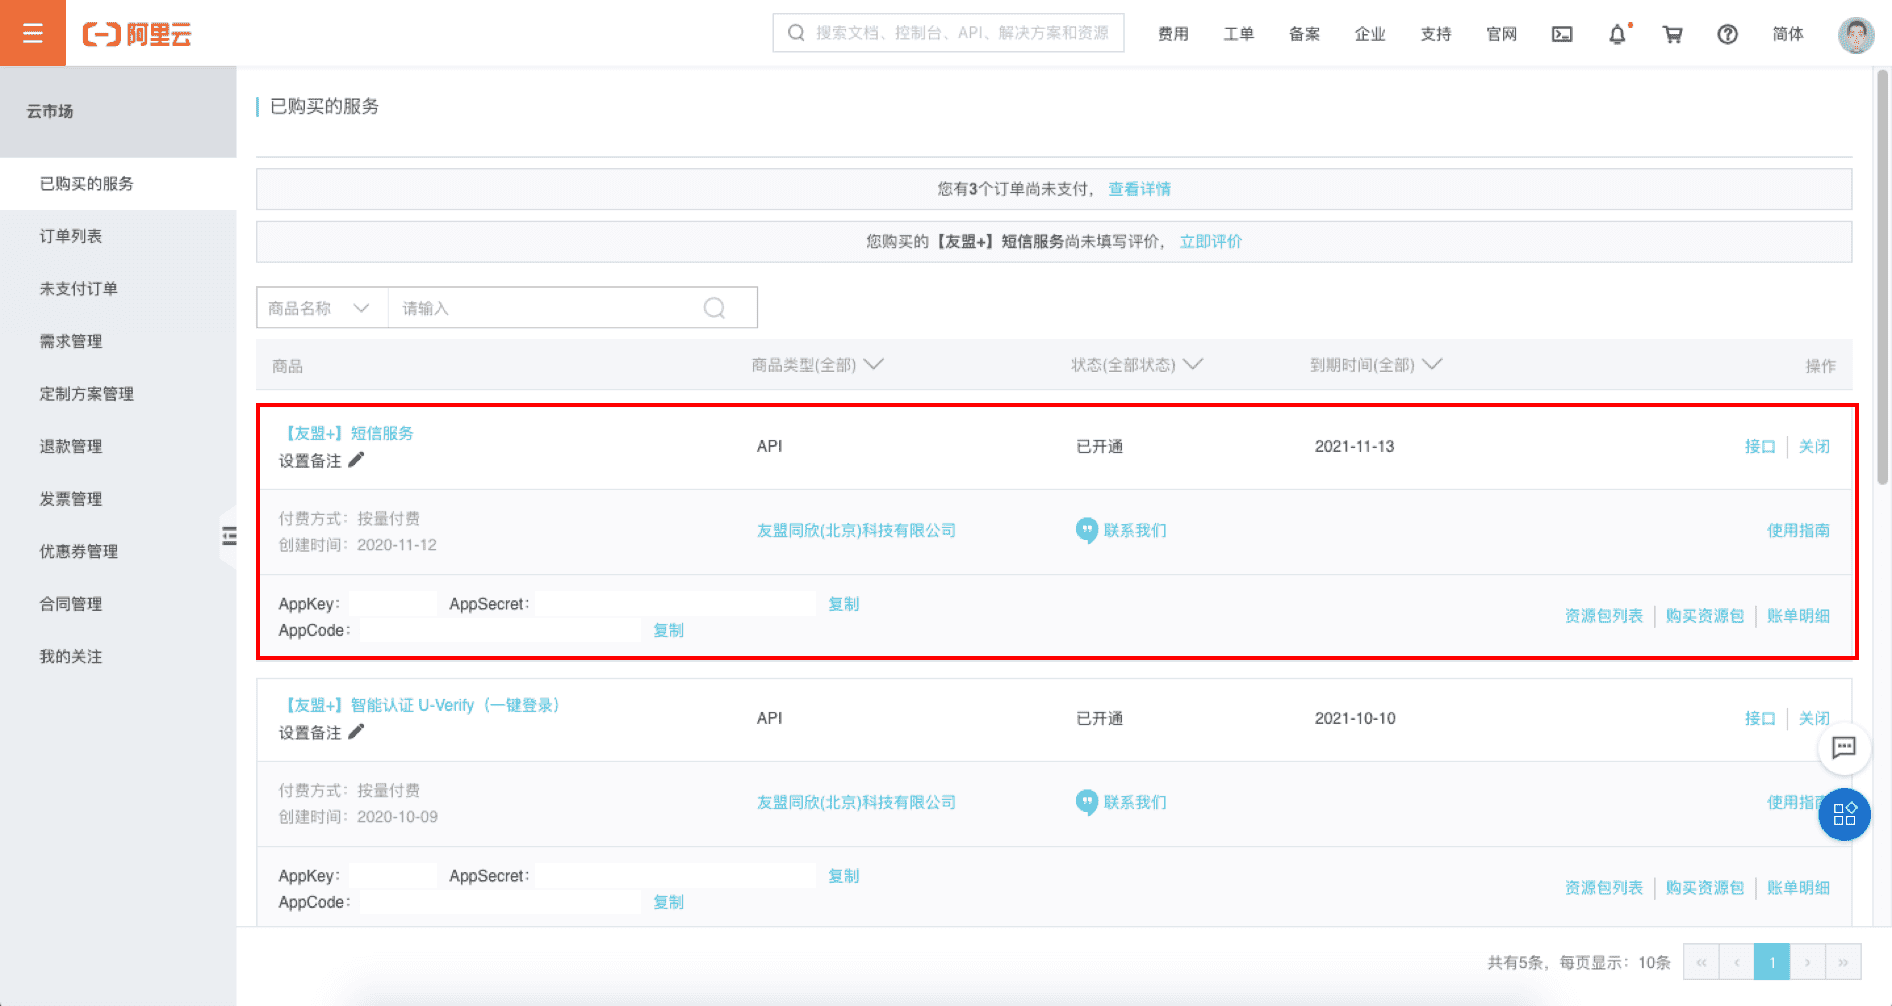Click 查看详情 for unpaid orders

pyautogui.click(x=1139, y=189)
